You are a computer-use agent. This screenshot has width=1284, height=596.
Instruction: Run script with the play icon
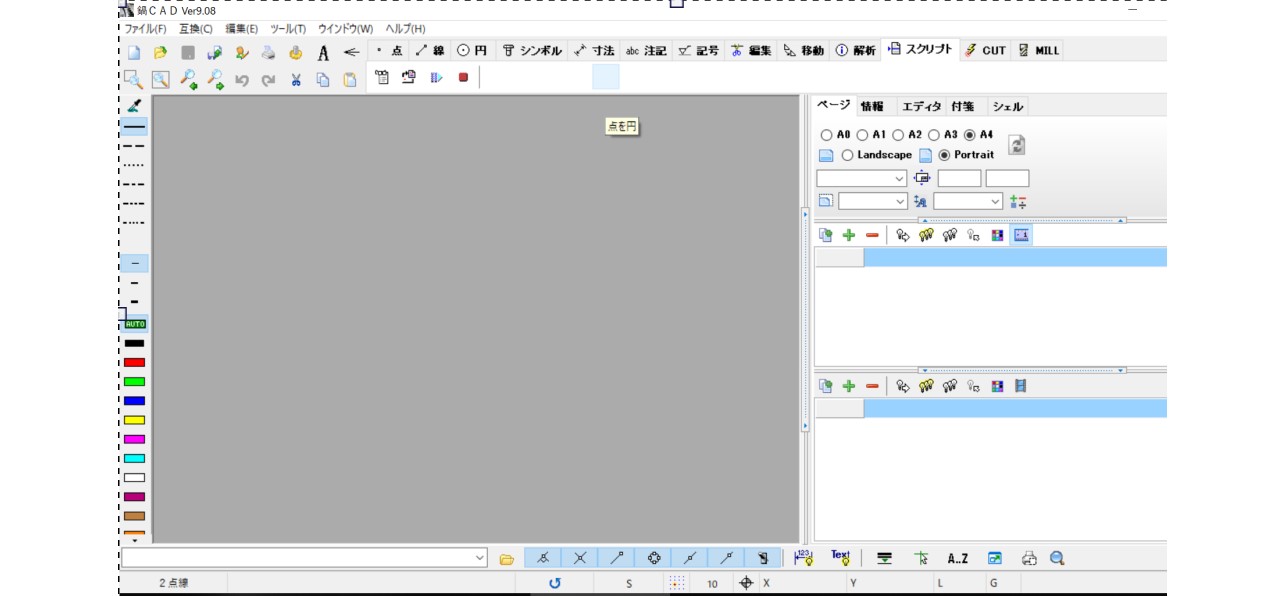coord(436,77)
